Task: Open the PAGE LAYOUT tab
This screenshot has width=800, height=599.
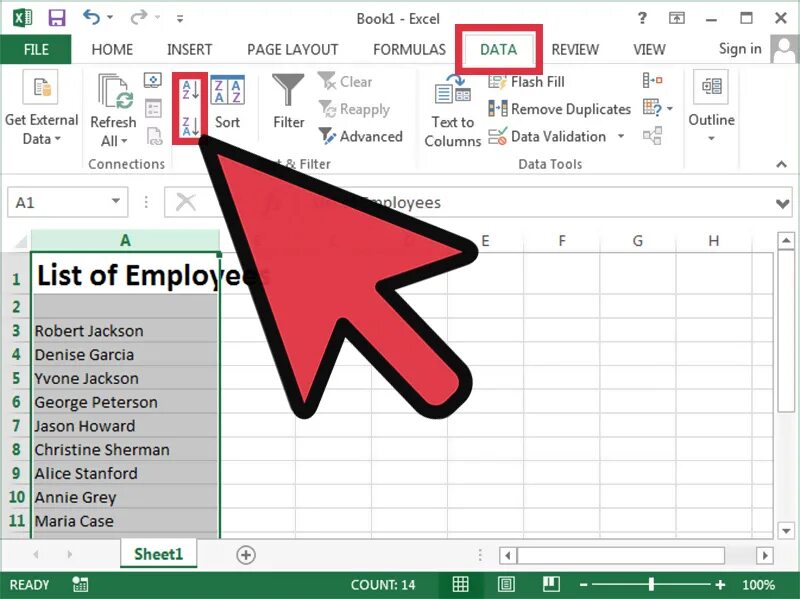Action: click(x=292, y=49)
